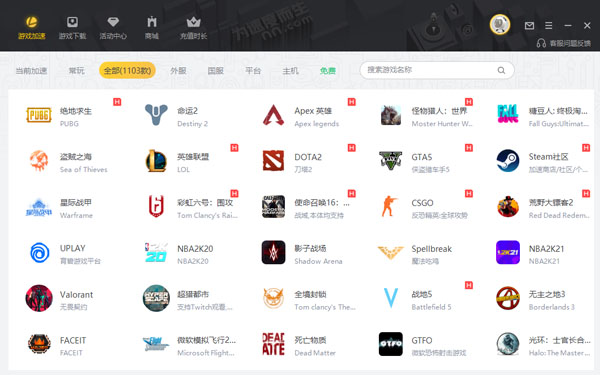The image size is (600, 375).
Task: Switch to the 主机 tab
Action: [290, 70]
